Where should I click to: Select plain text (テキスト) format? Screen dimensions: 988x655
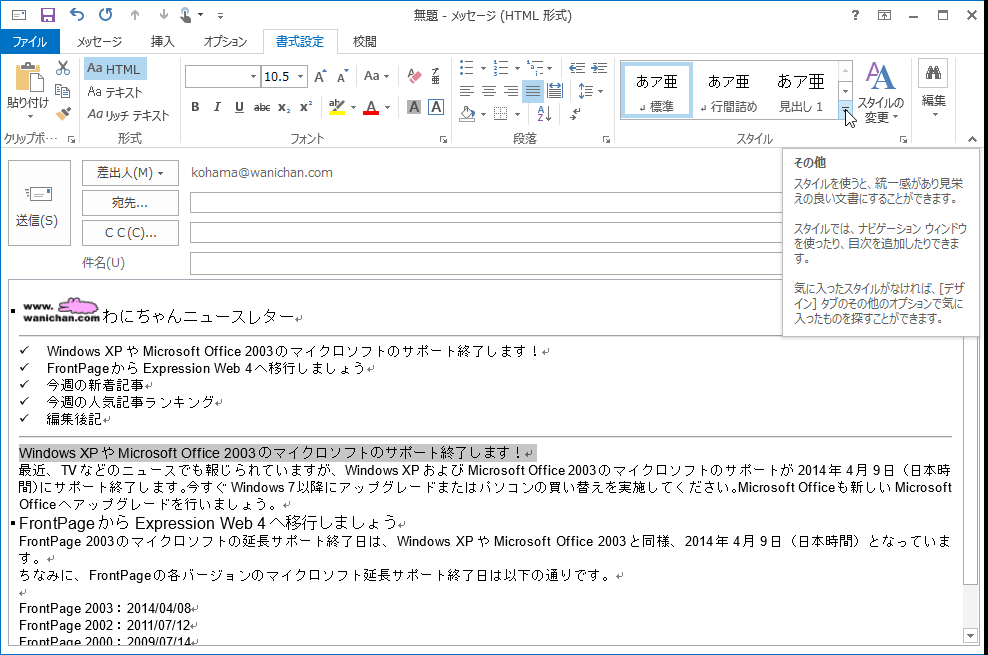click(x=115, y=92)
